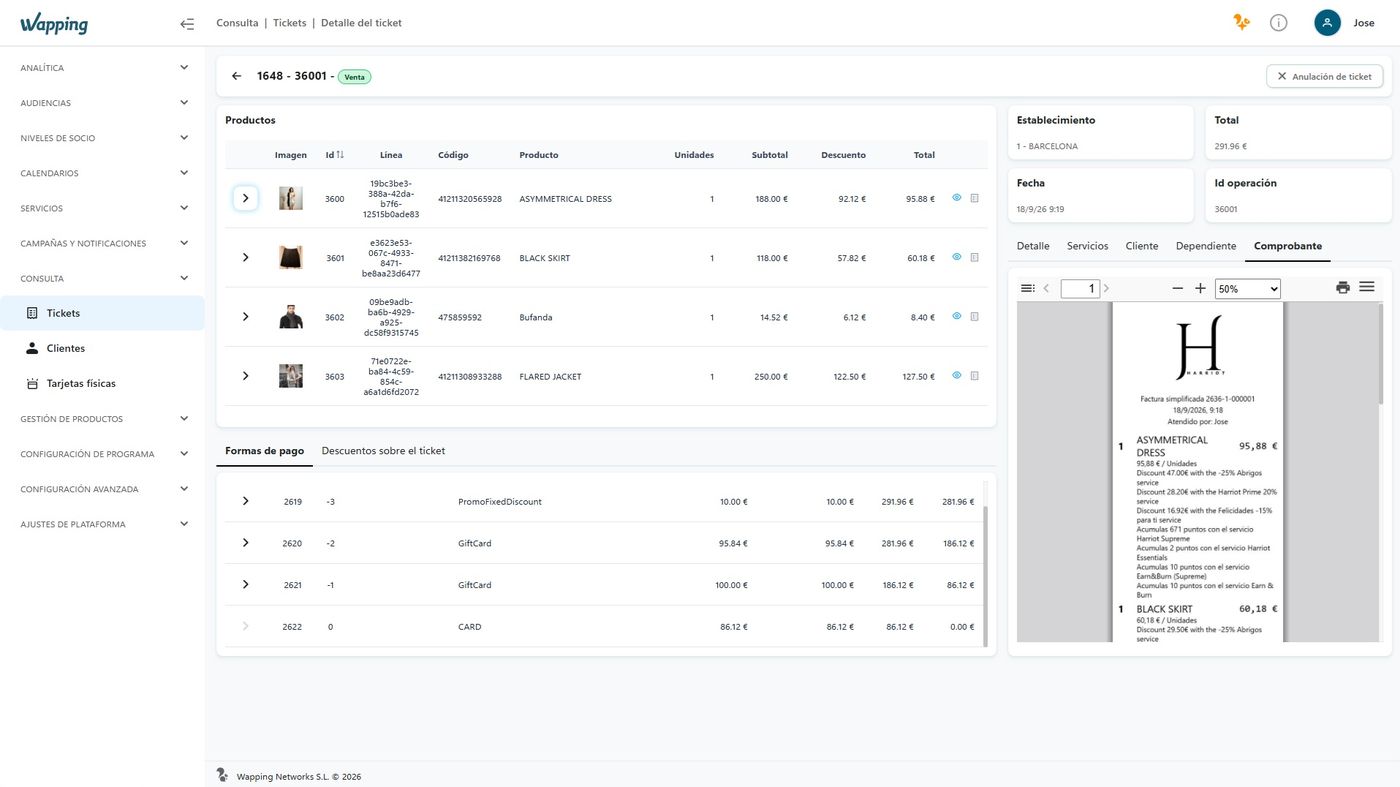
Task: Expand the ANALÍTICA sidebar section
Action: (x=102, y=68)
